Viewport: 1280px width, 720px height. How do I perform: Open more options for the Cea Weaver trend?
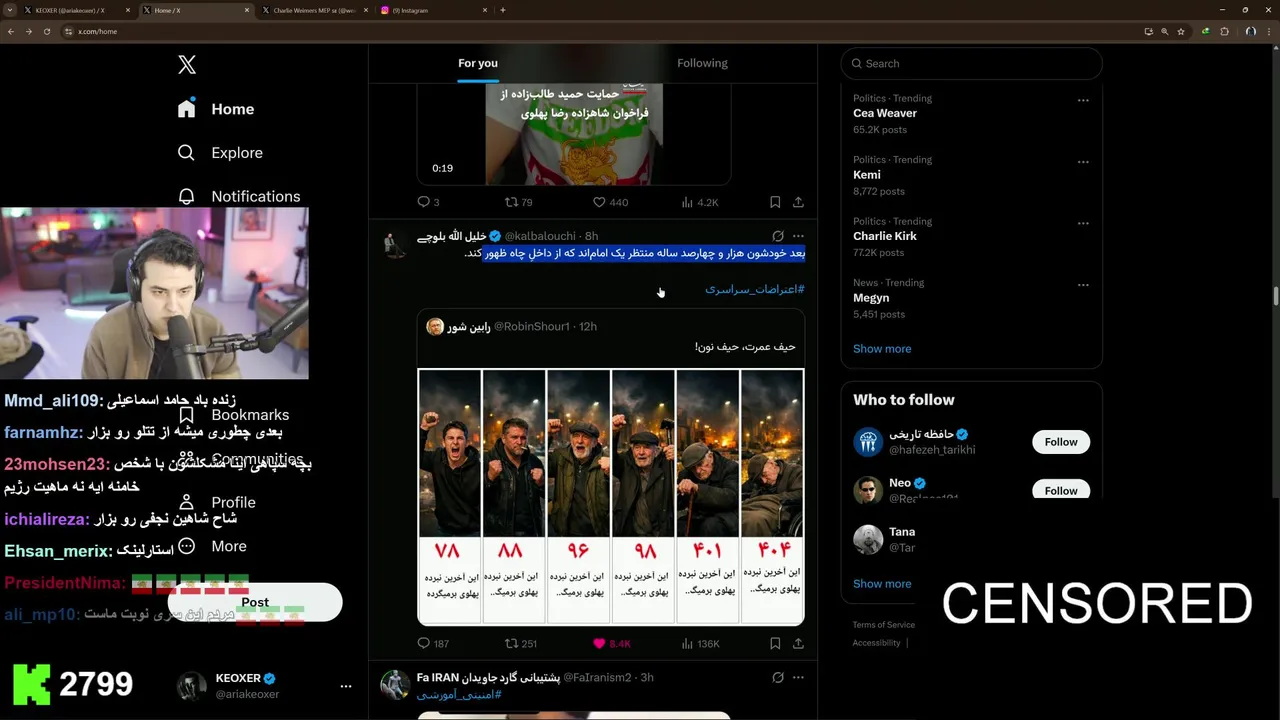coord(1083,100)
